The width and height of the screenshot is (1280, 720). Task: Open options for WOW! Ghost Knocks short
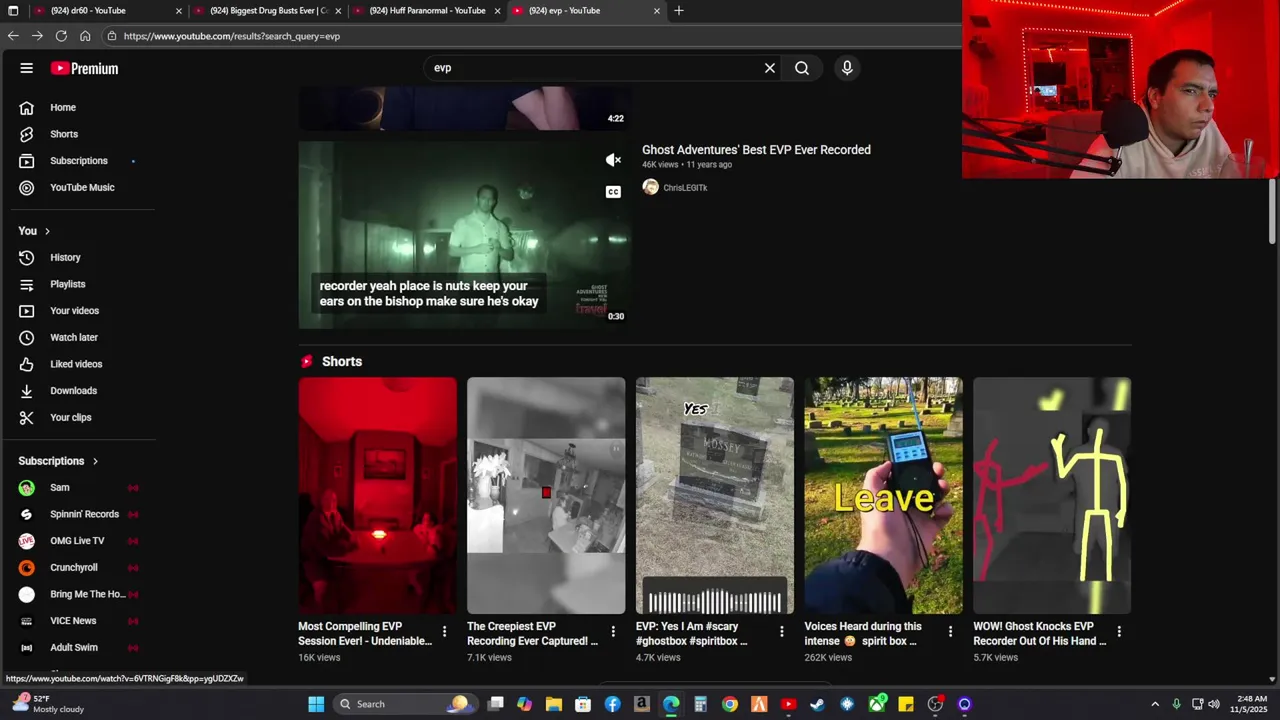(x=1119, y=632)
